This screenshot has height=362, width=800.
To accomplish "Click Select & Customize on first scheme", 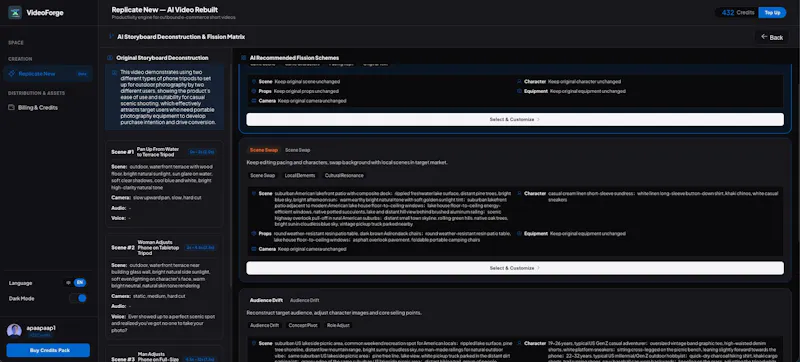I will coord(515,119).
